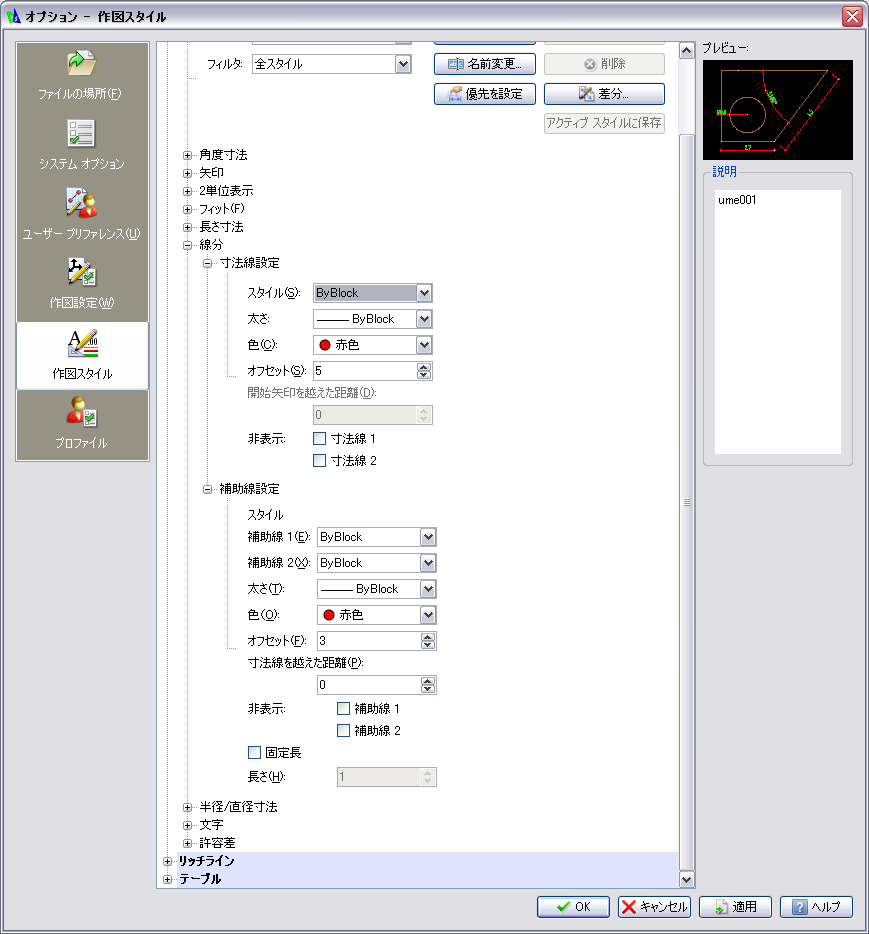This screenshot has width=869, height=934.
Task: Open the プロファイル sidebar icon
Action: click(81, 412)
